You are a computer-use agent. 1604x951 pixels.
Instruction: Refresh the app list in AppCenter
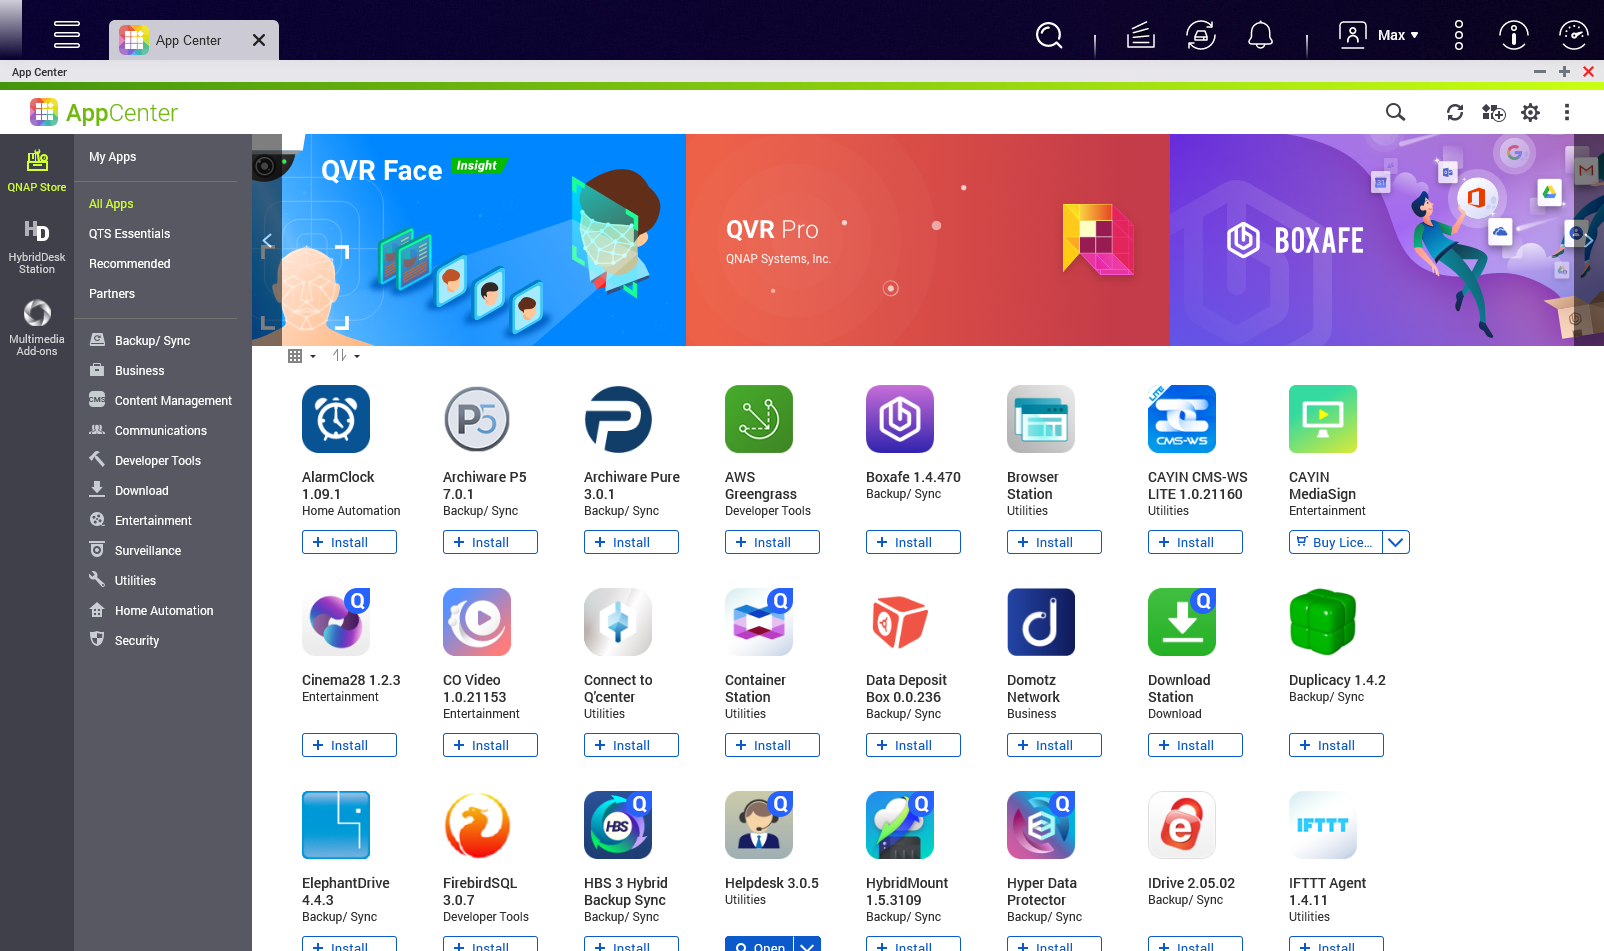(1456, 112)
